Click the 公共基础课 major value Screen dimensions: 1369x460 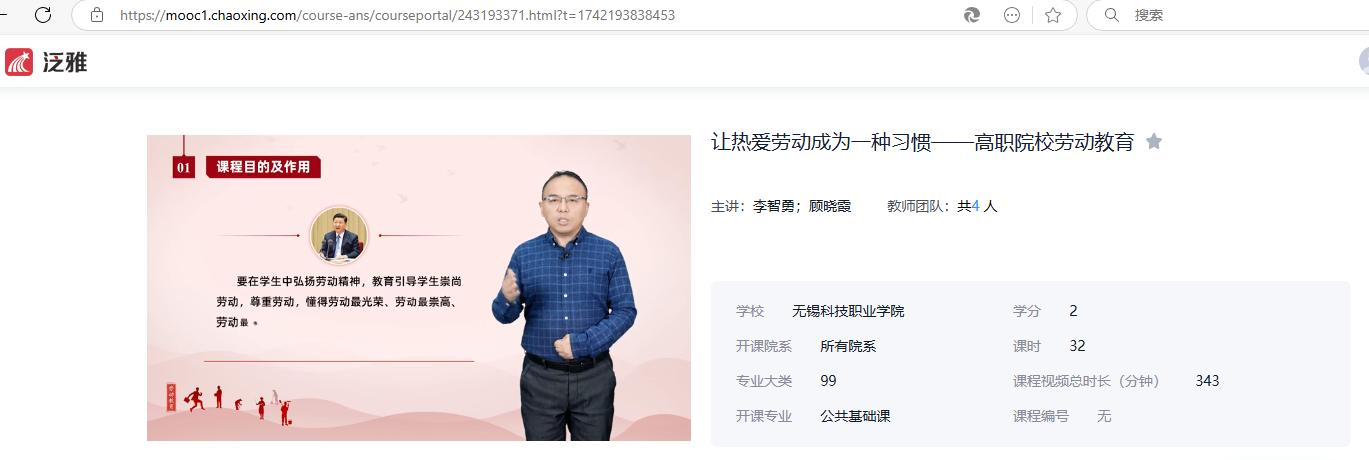point(855,416)
